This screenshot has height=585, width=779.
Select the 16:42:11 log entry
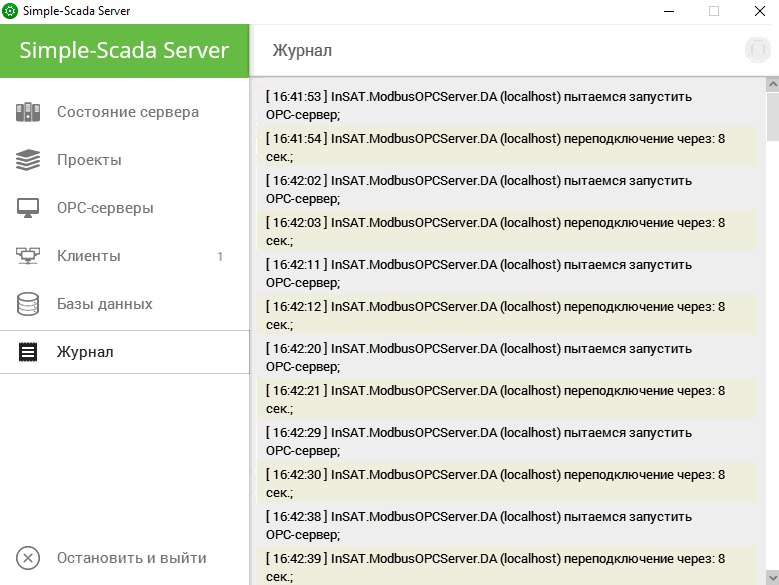(x=507, y=273)
